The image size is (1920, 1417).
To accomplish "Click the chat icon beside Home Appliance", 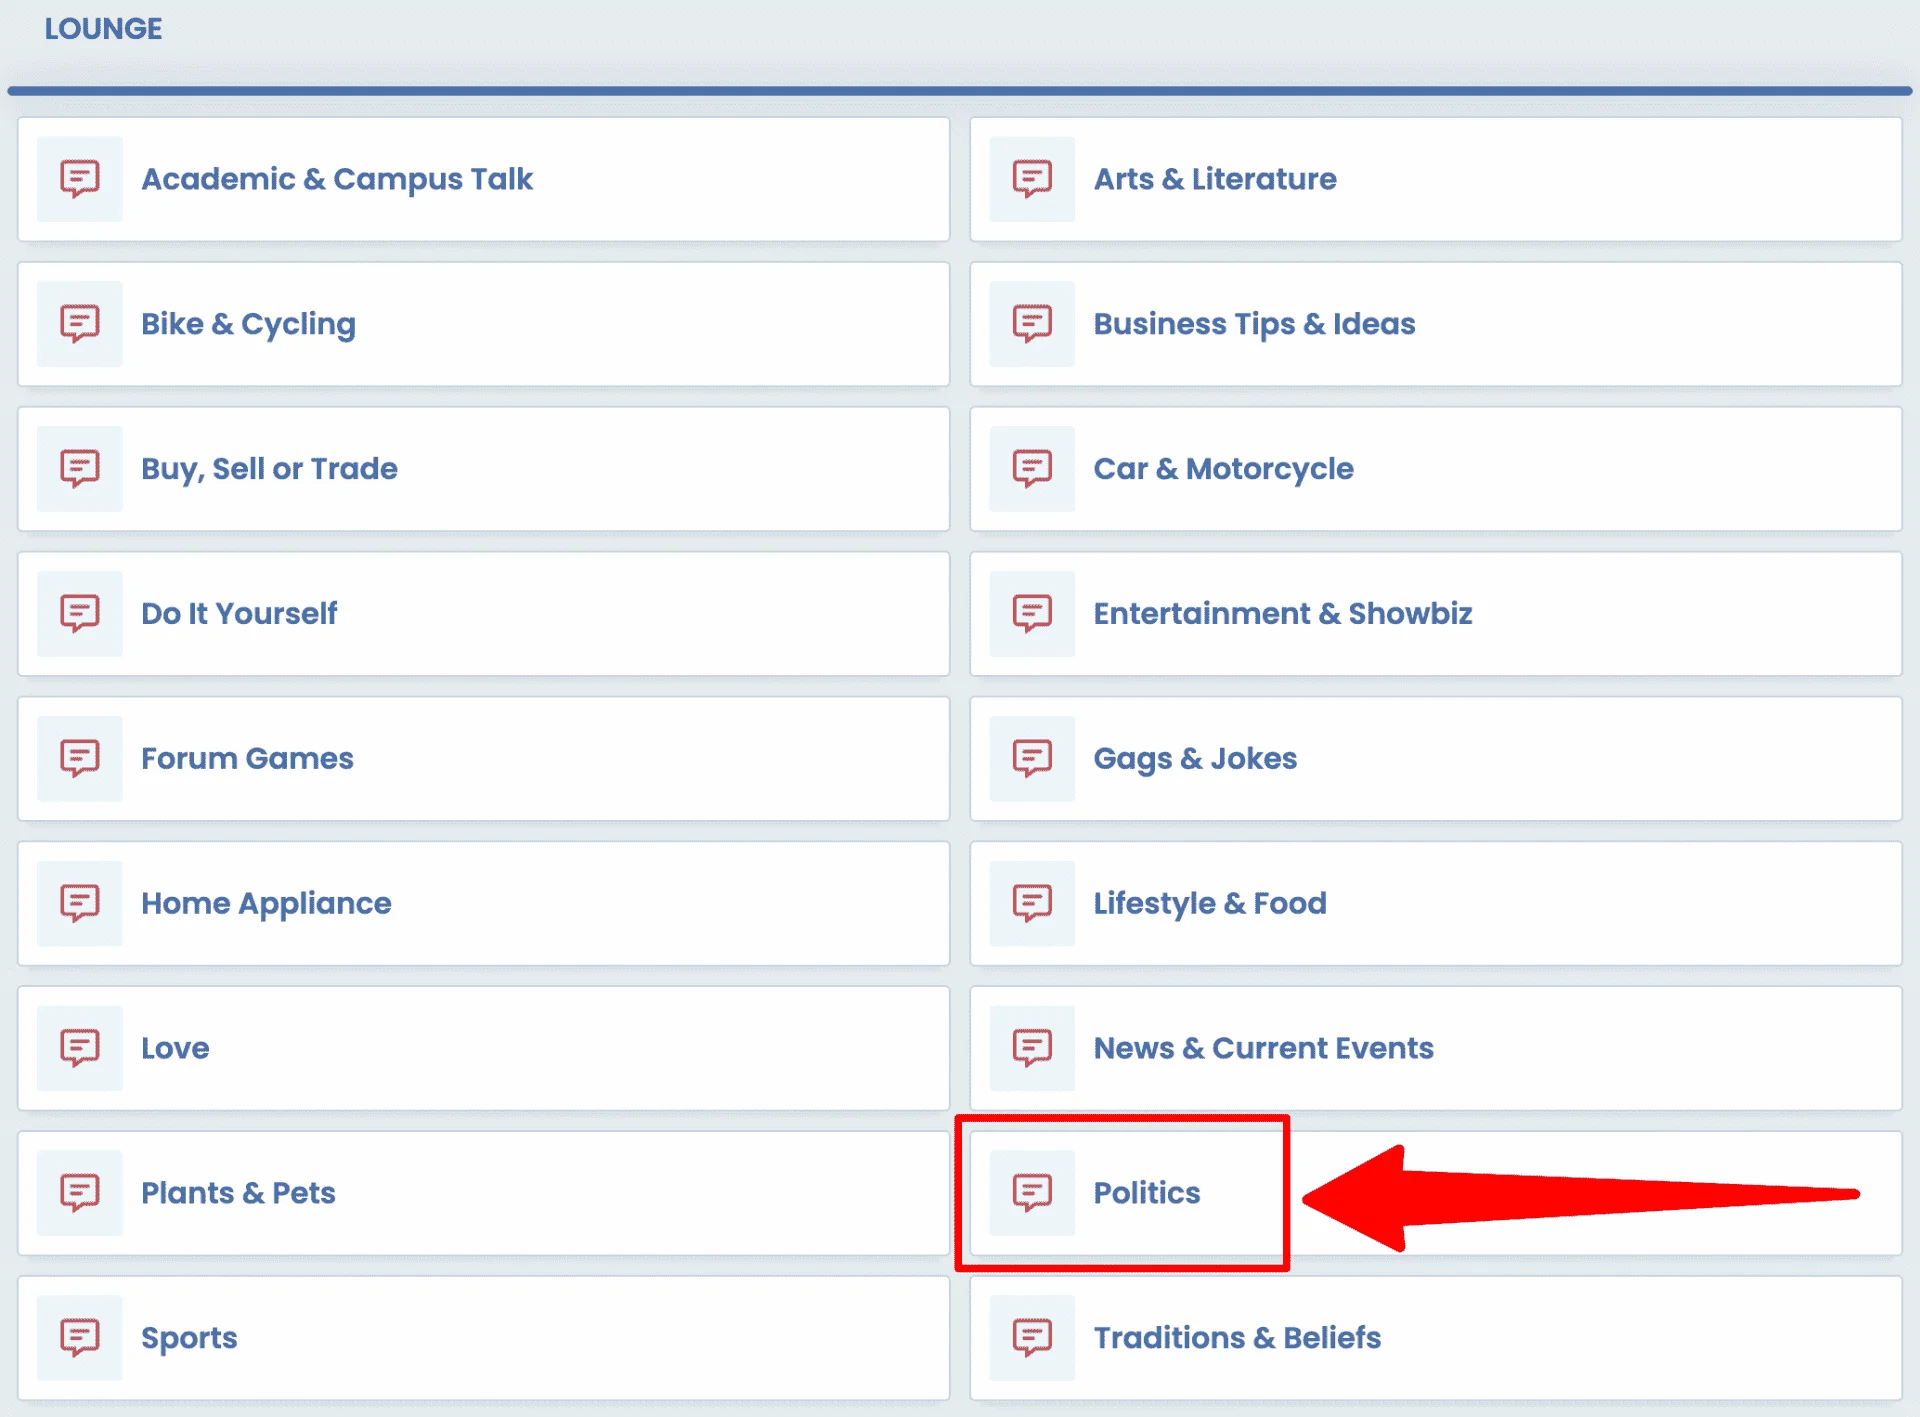I will 80,904.
